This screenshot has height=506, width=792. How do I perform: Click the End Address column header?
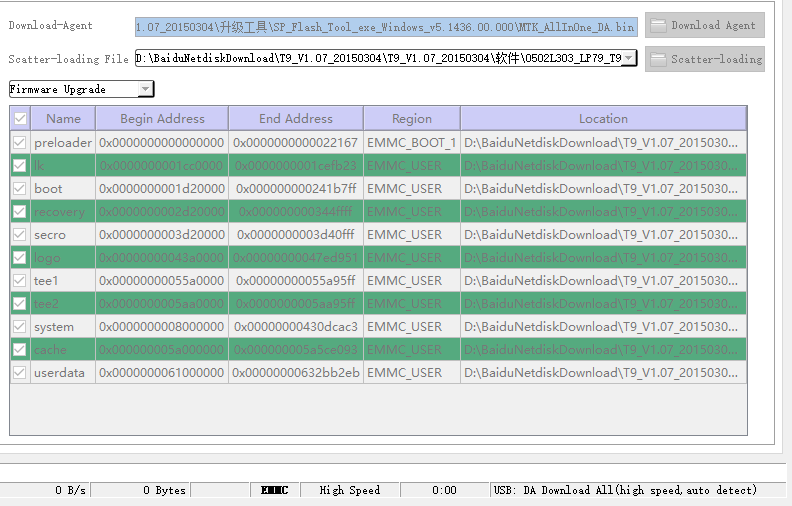pyautogui.click(x=295, y=119)
